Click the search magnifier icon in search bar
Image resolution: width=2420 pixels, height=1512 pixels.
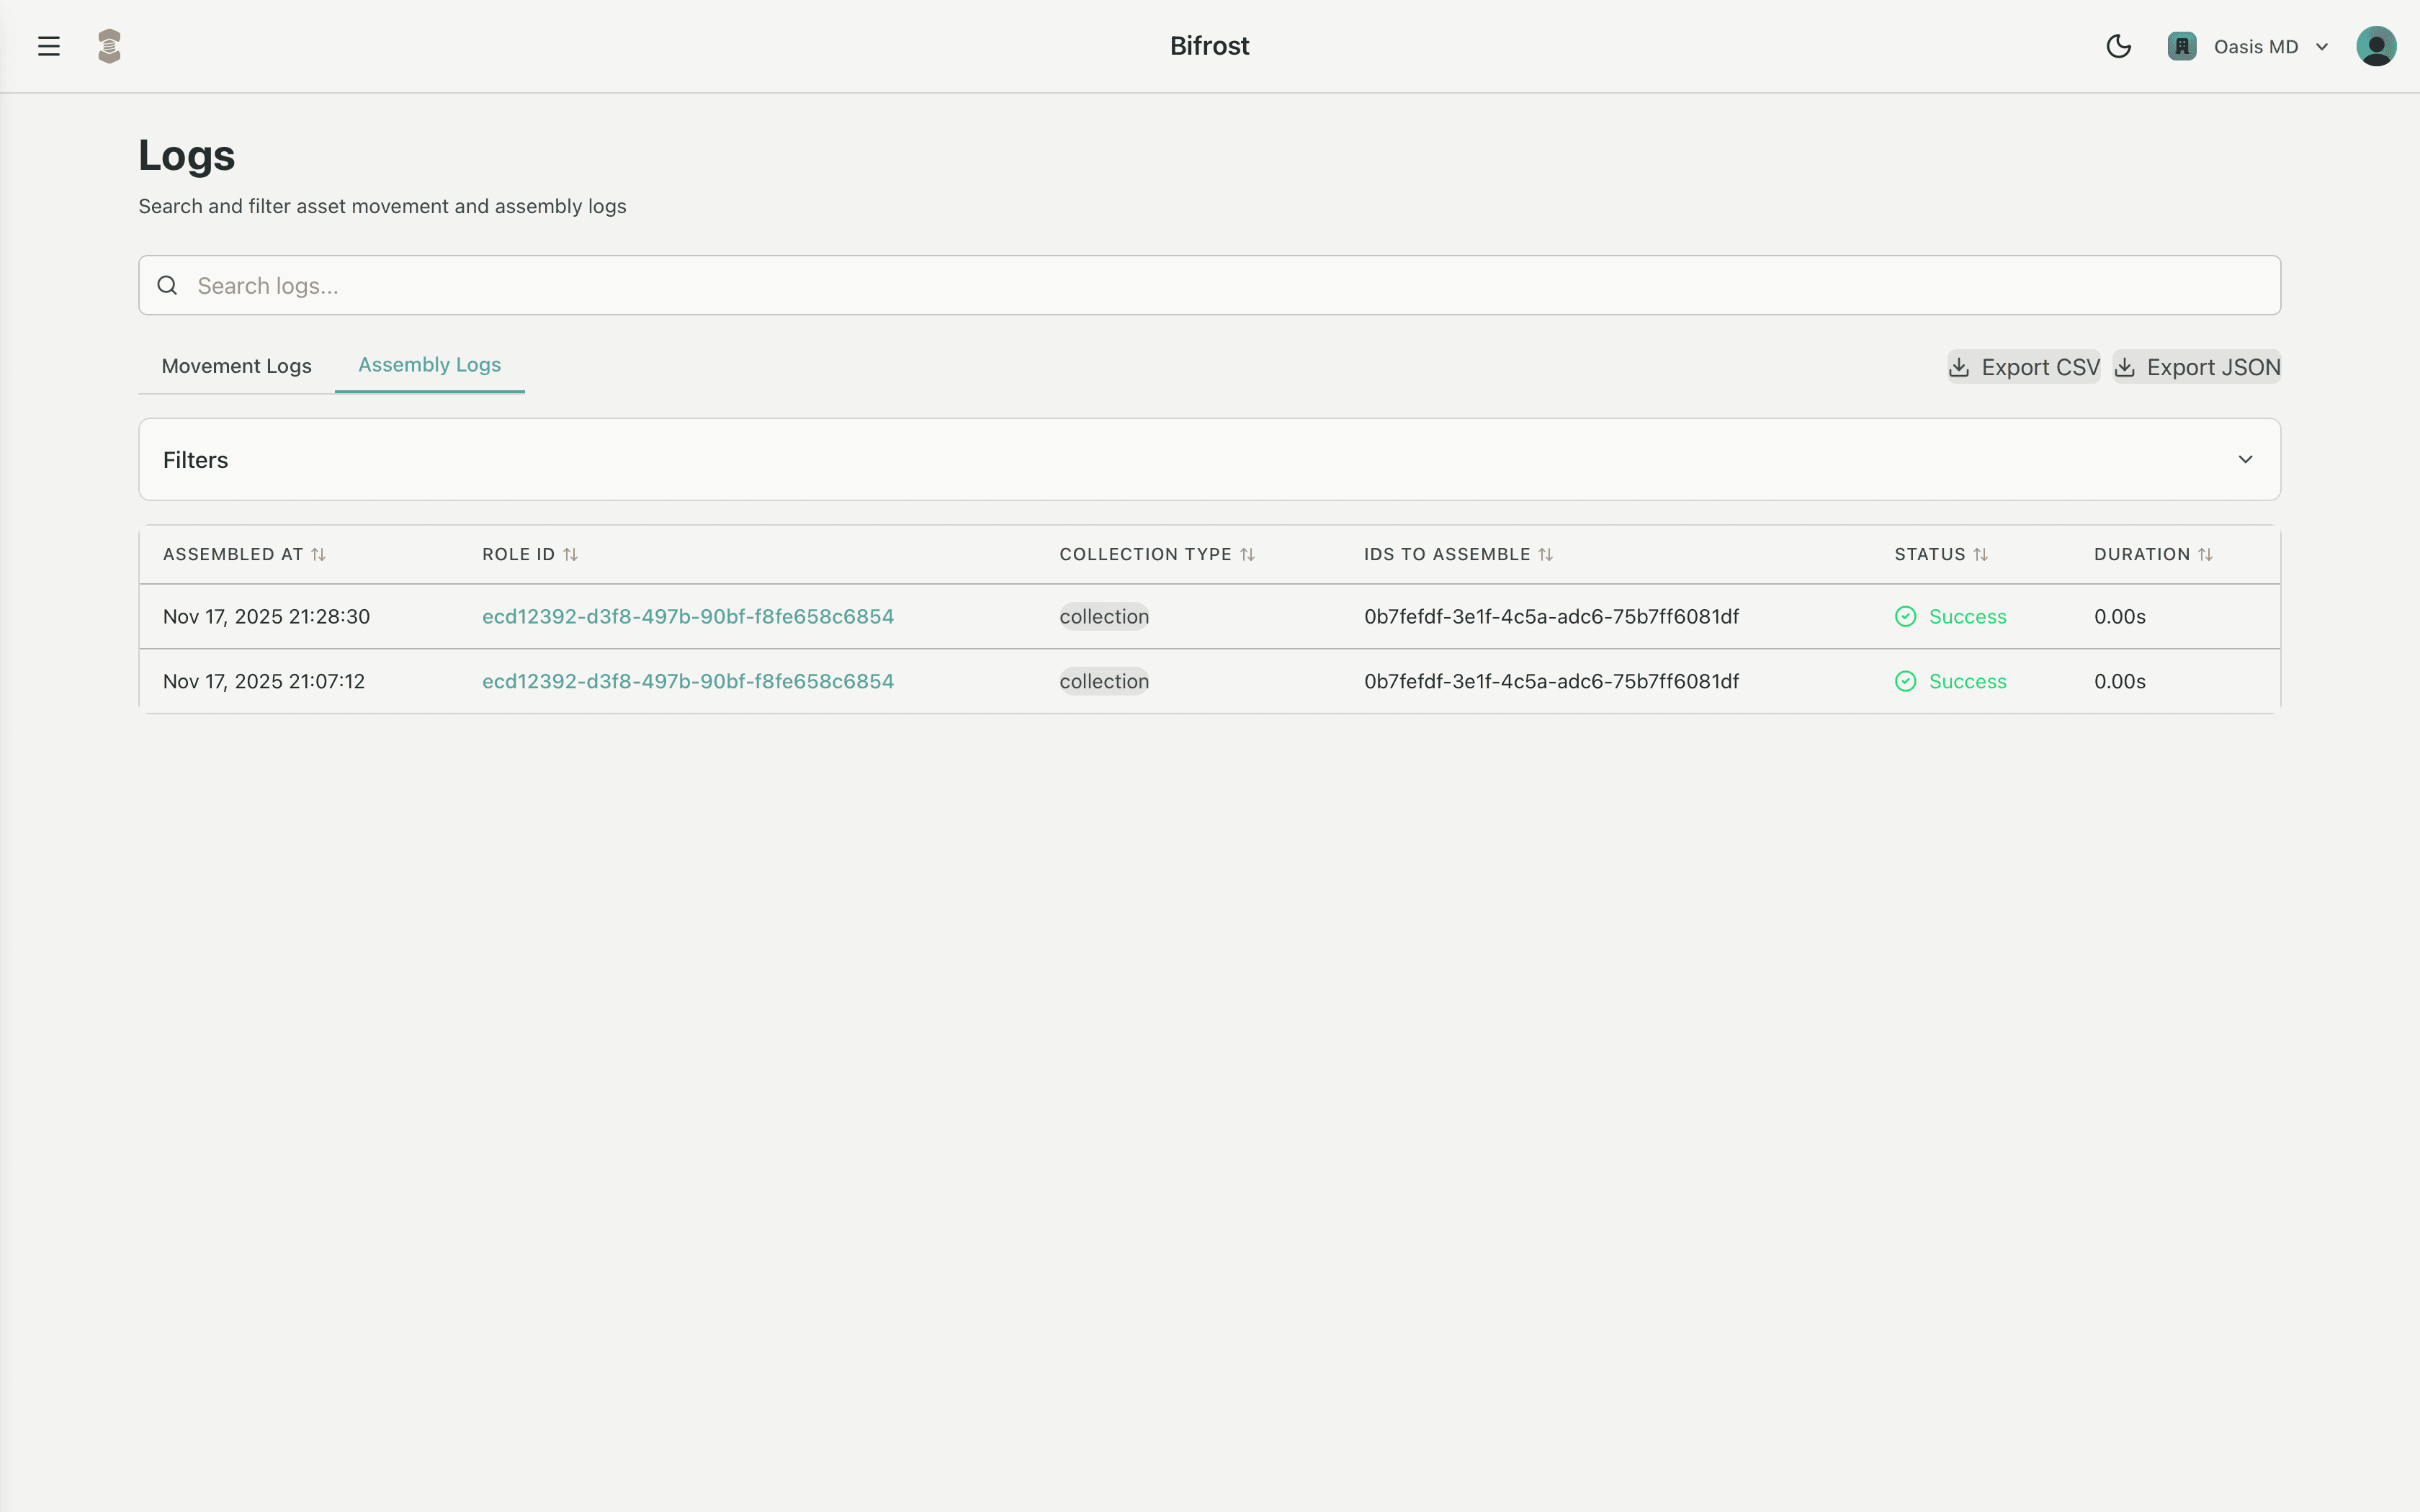point(167,285)
